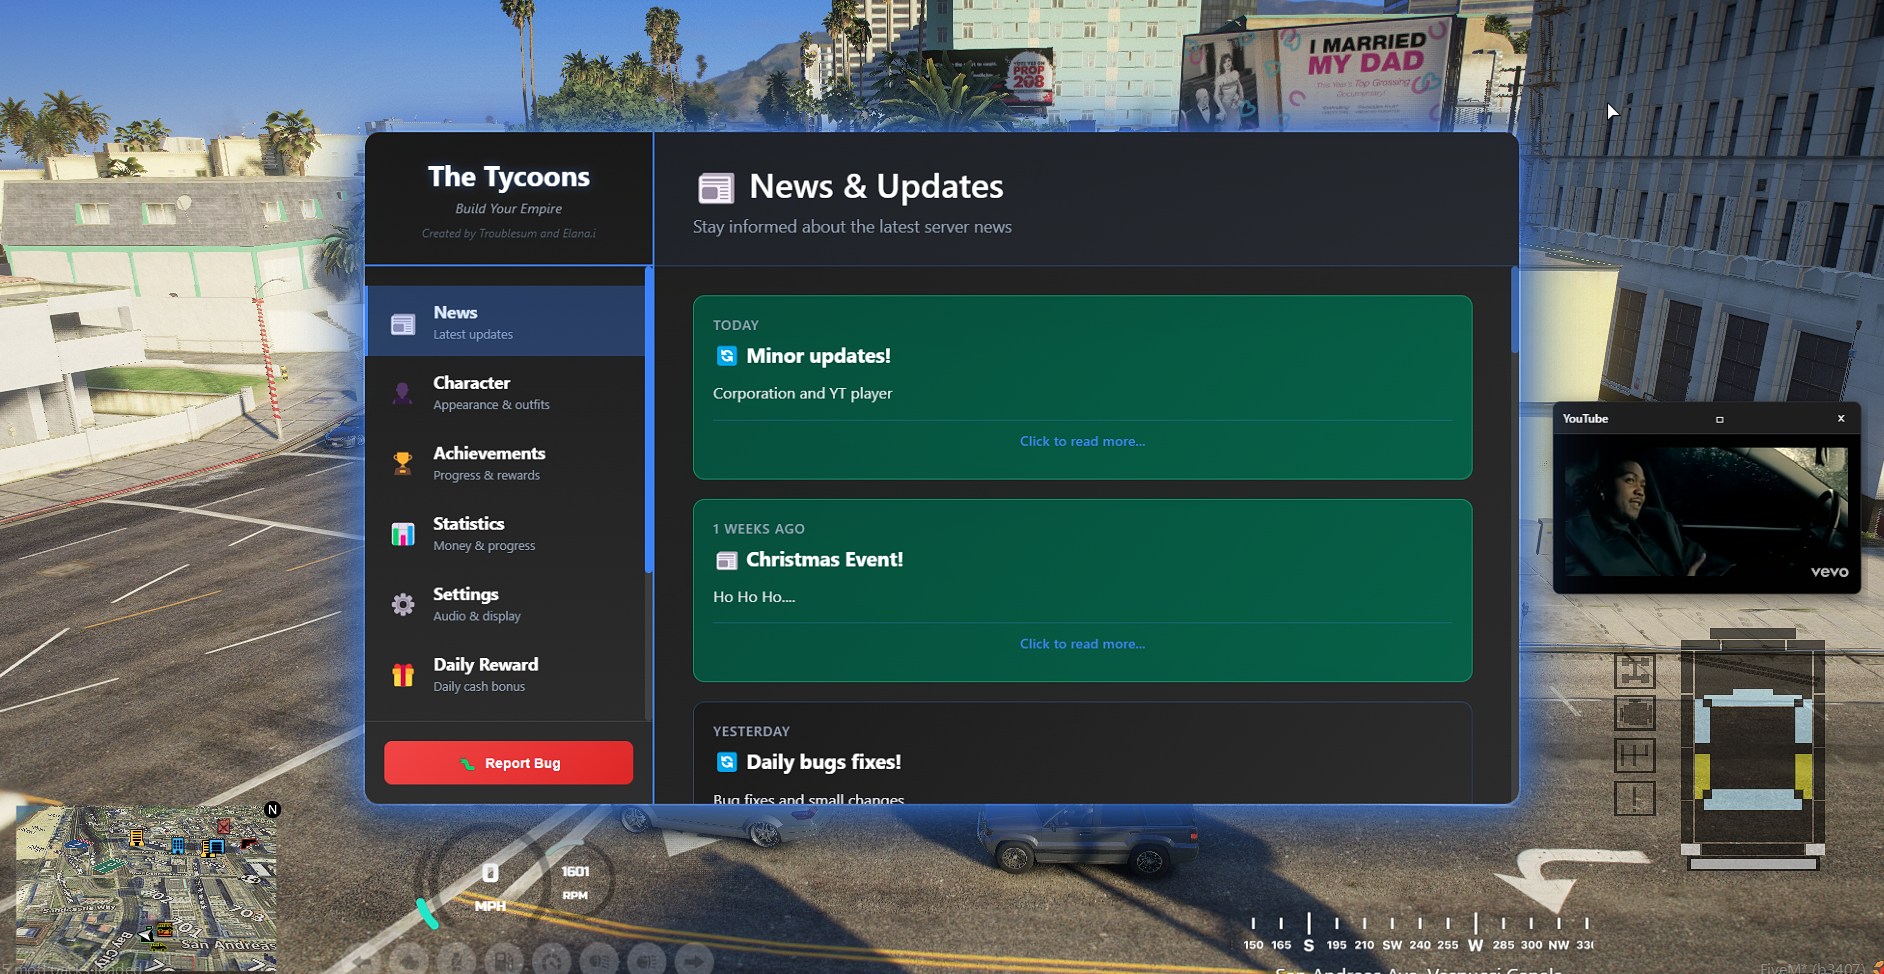Click the newspaper icon in News & Updates header
The image size is (1884, 974).
pos(716,187)
